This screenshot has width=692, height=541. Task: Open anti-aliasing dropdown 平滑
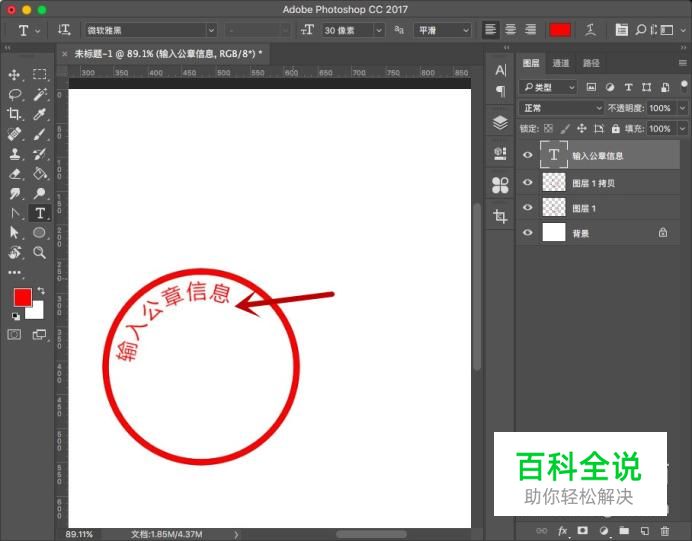pos(443,30)
